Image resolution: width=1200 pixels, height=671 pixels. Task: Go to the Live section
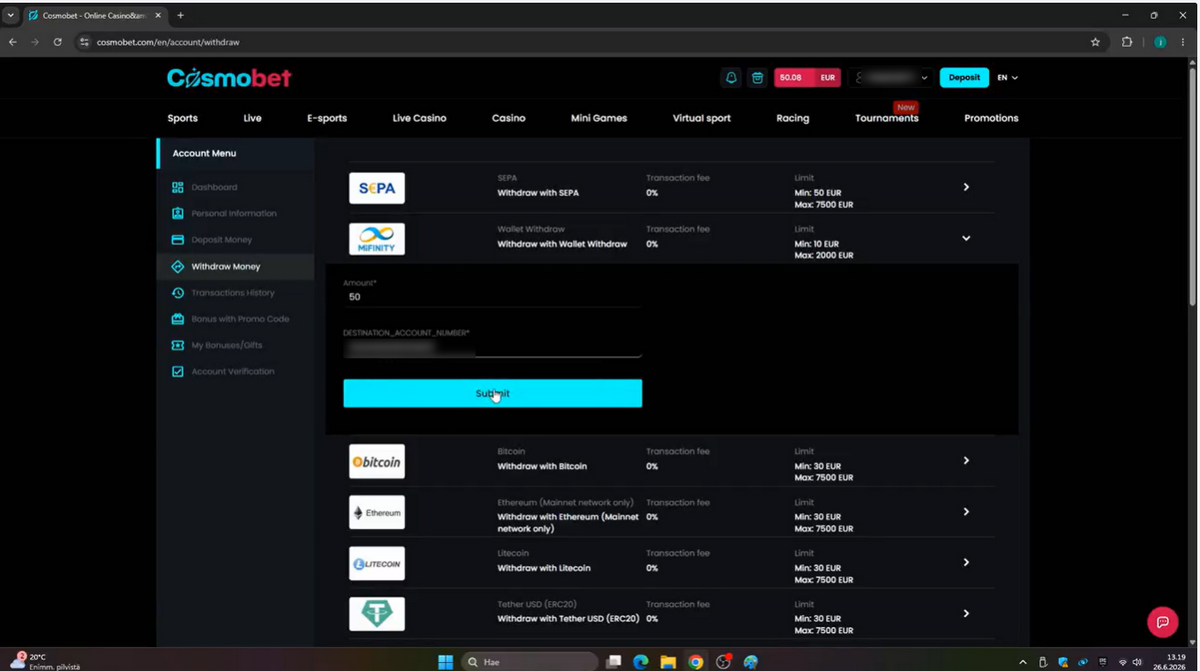pyautogui.click(x=252, y=118)
